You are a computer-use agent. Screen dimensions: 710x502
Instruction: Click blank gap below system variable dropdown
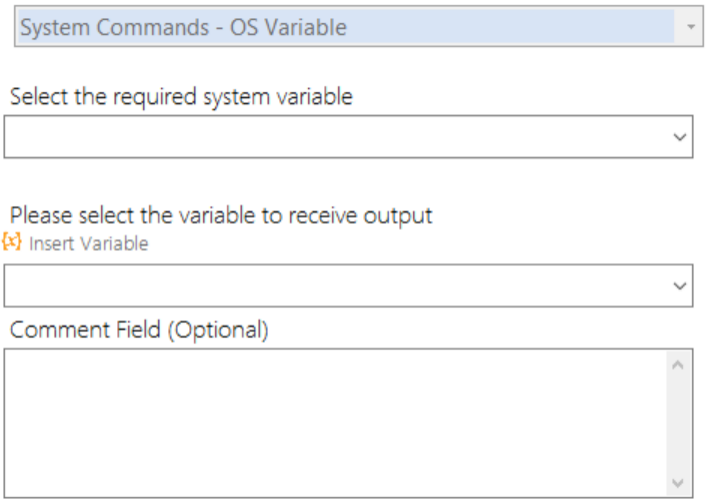tap(349, 180)
